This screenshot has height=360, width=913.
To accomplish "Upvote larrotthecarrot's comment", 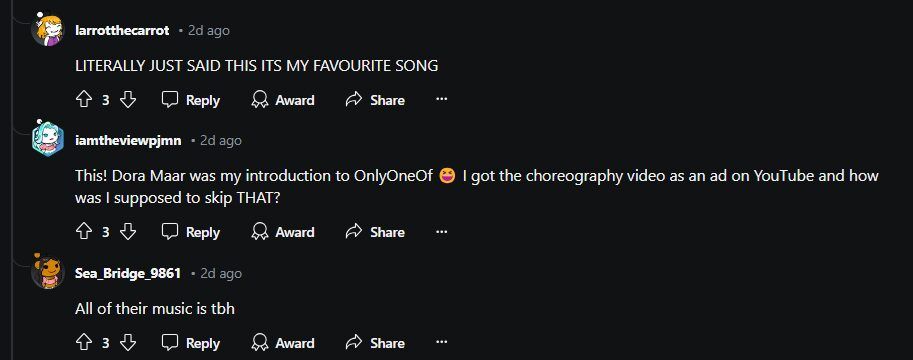I will pyautogui.click(x=84, y=100).
